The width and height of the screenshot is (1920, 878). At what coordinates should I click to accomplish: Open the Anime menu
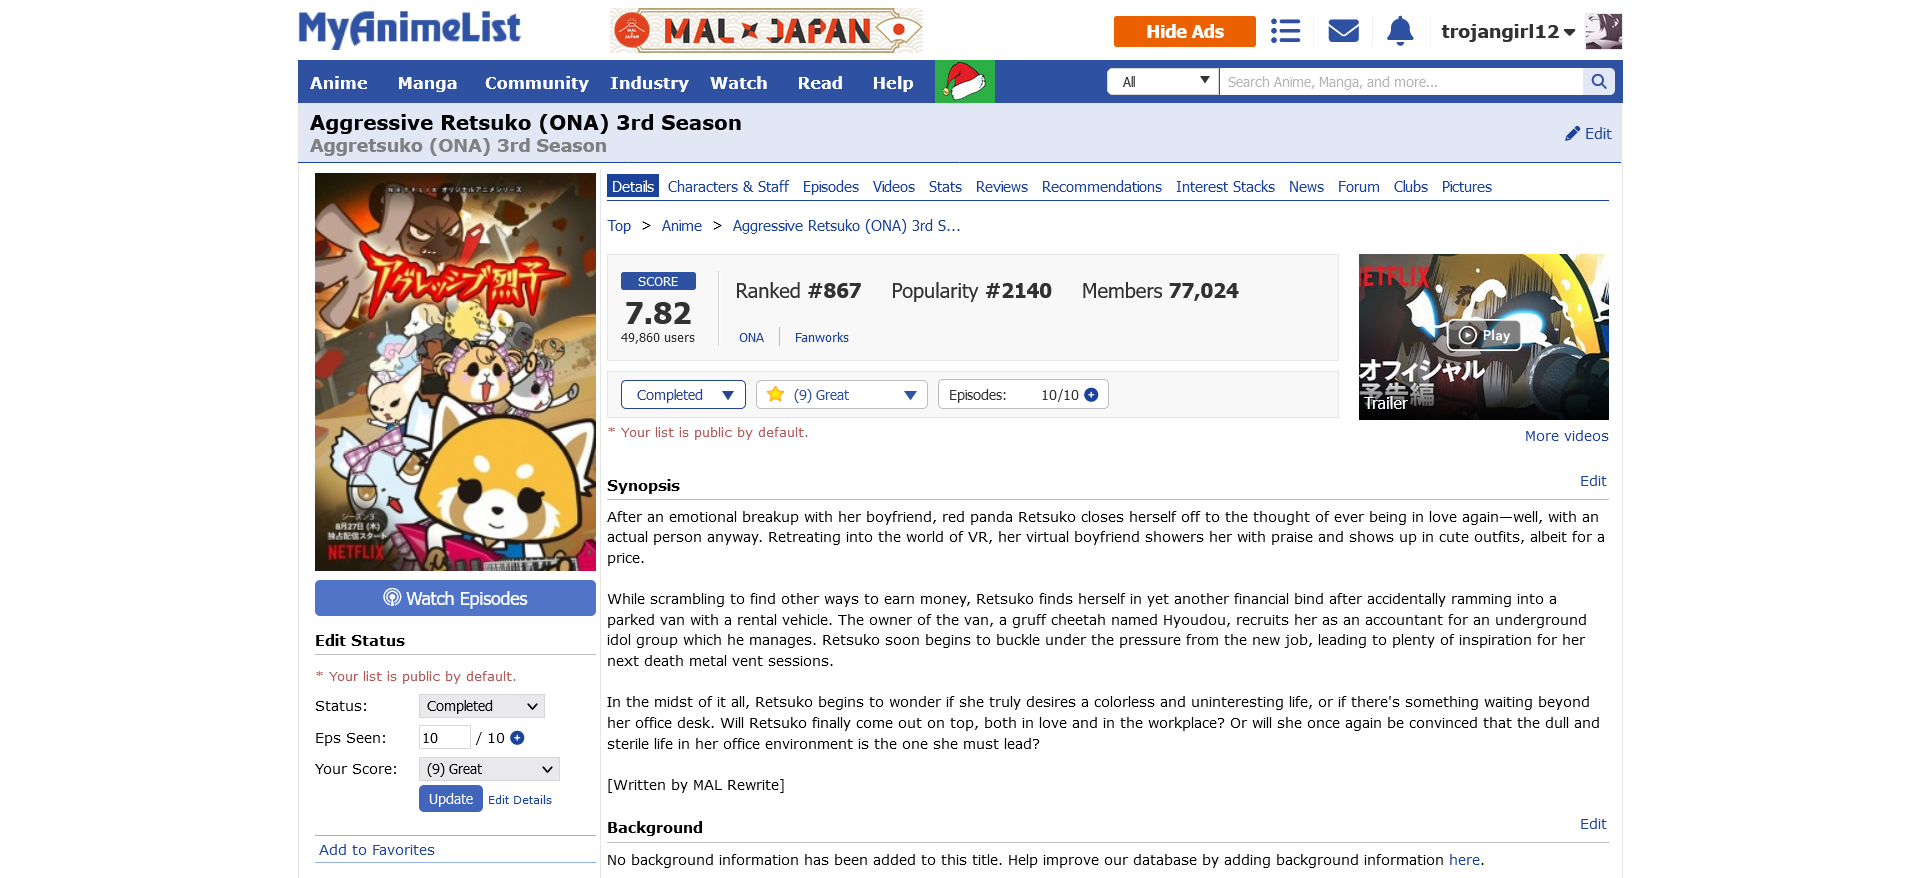pos(338,83)
